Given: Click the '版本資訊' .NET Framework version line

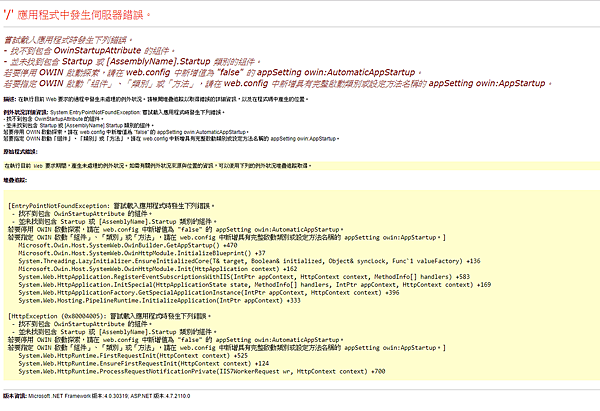Looking at the screenshot, I should point(97,396).
